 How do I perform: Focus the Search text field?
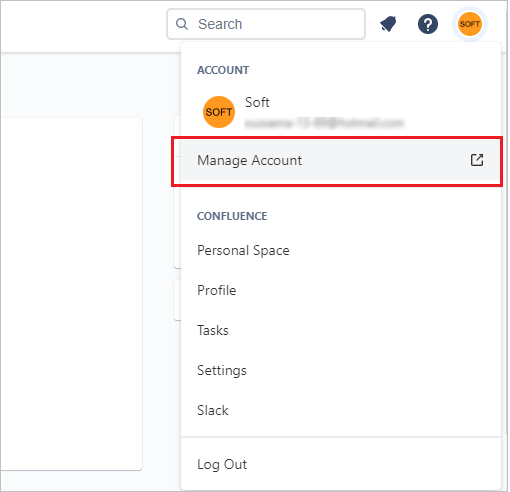(266, 24)
